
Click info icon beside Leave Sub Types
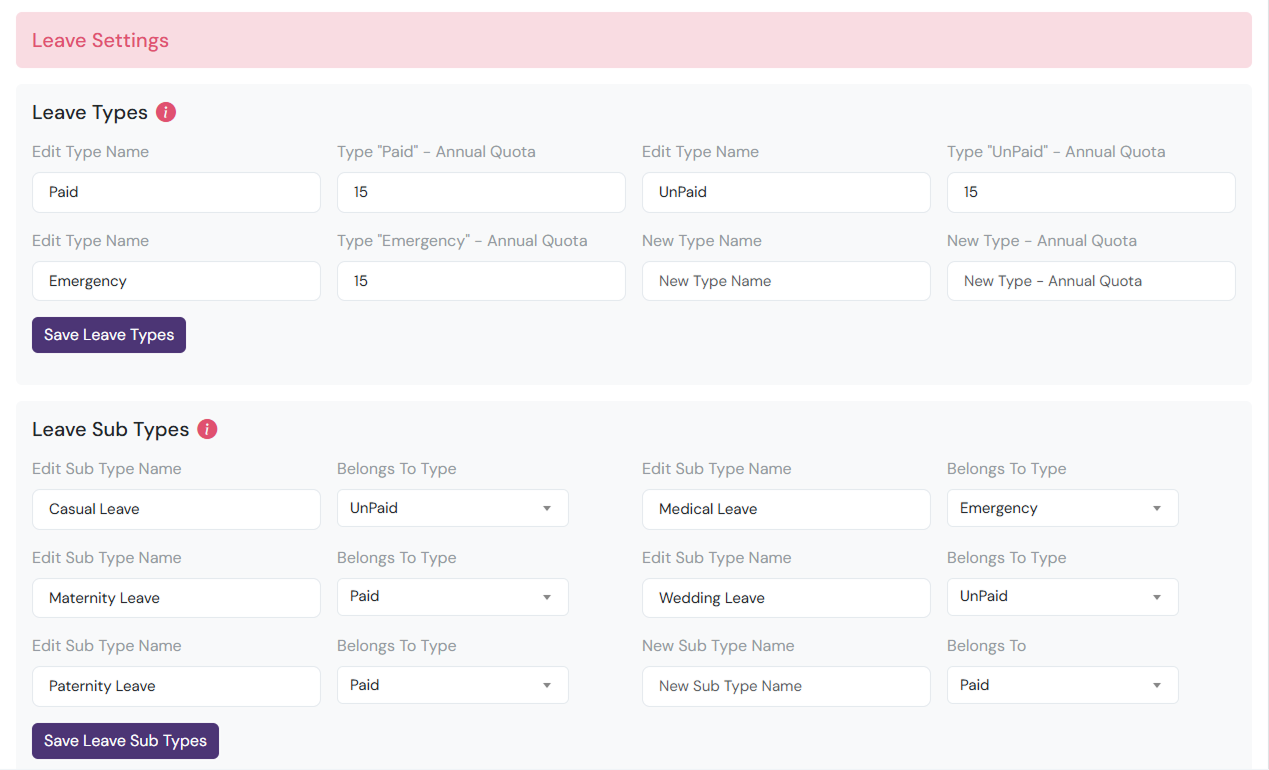click(x=207, y=429)
